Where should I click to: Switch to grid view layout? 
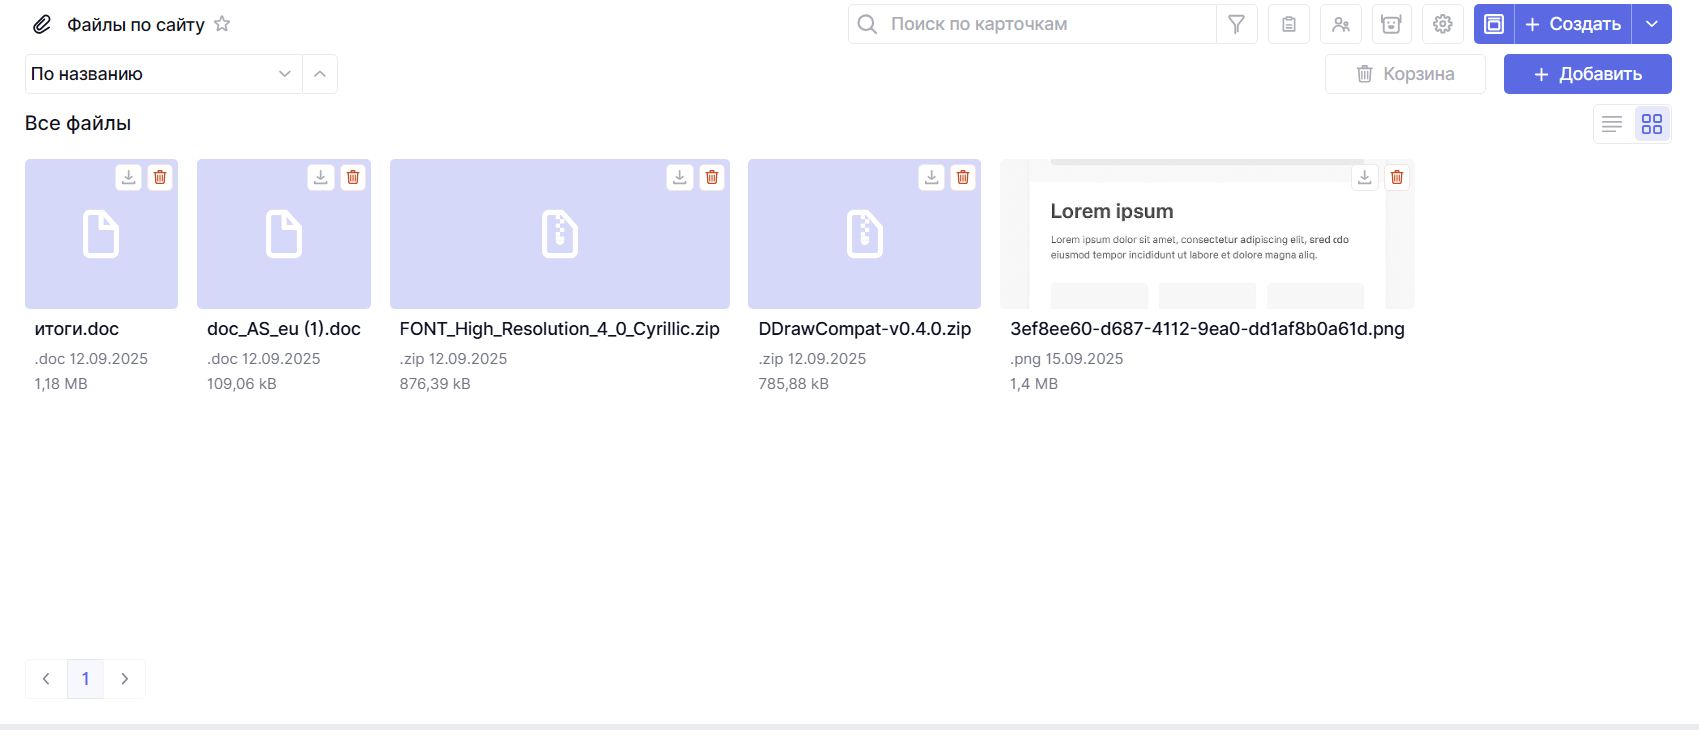pyautogui.click(x=1652, y=124)
